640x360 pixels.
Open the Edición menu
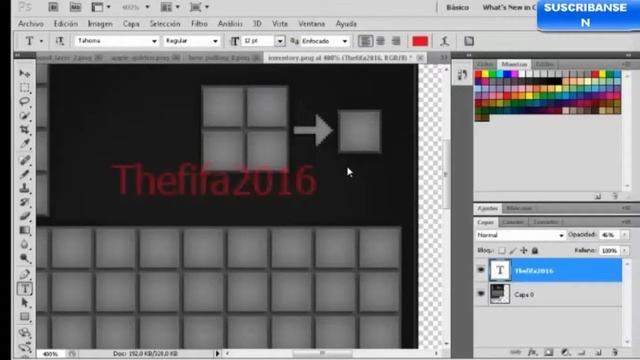pos(66,24)
